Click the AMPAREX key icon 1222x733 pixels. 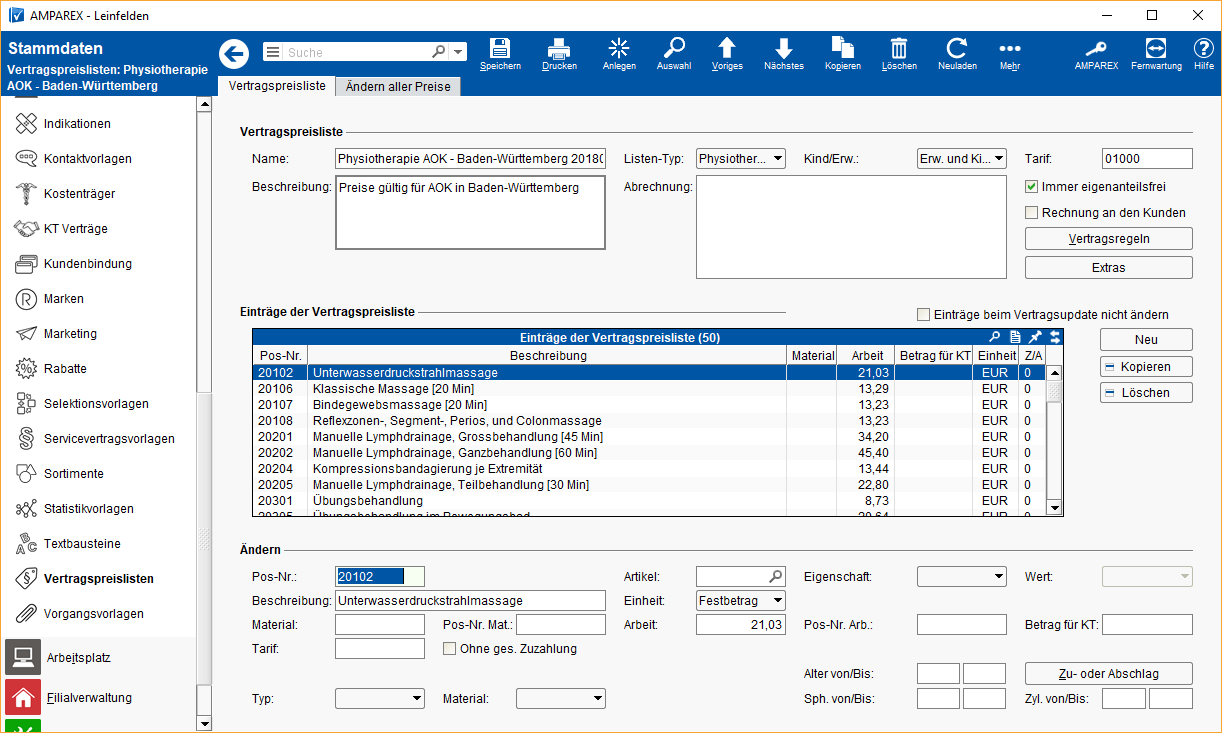[1097, 54]
